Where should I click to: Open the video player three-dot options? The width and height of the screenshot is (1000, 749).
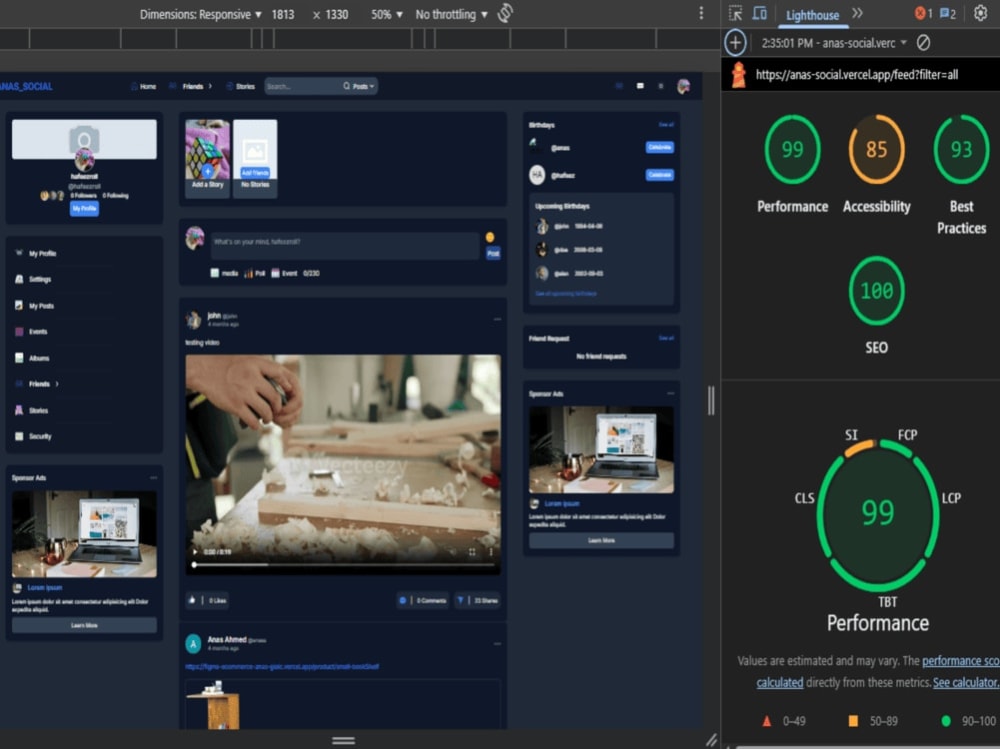pyautogui.click(x=491, y=552)
